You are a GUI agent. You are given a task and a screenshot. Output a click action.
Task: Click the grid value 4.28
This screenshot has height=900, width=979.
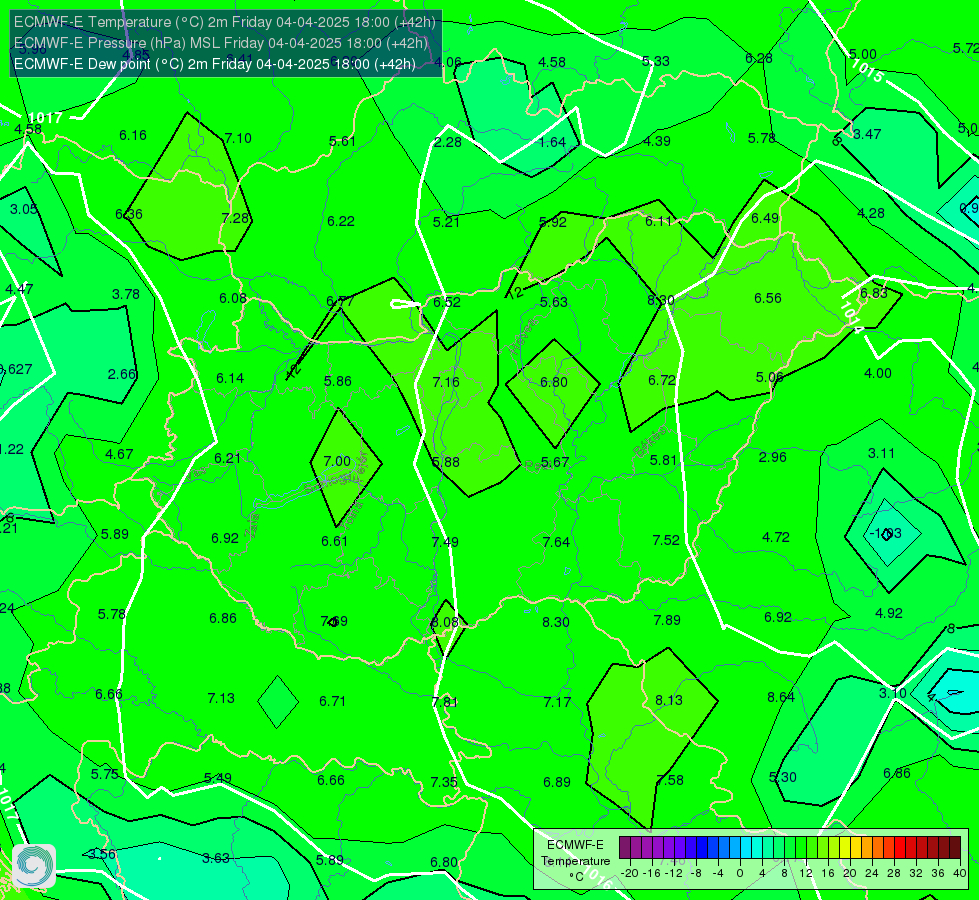871,213
